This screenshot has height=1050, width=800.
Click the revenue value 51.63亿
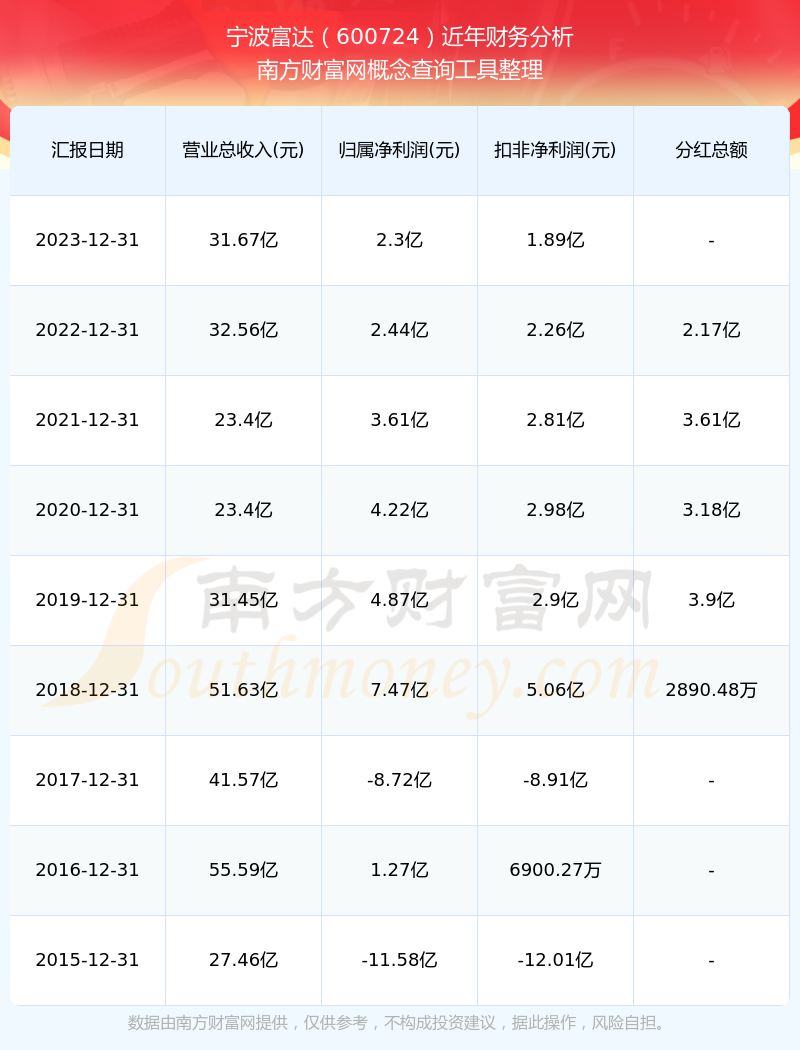(244, 690)
